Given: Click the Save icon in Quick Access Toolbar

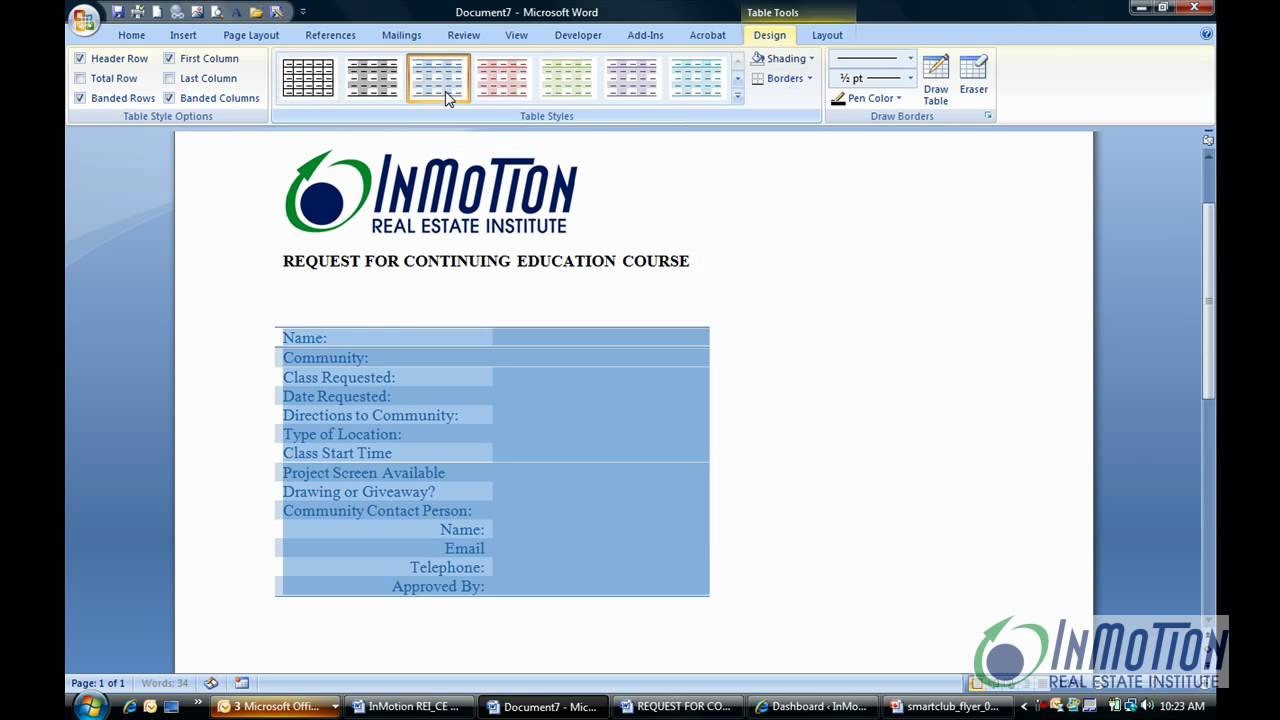Looking at the screenshot, I should (118, 12).
